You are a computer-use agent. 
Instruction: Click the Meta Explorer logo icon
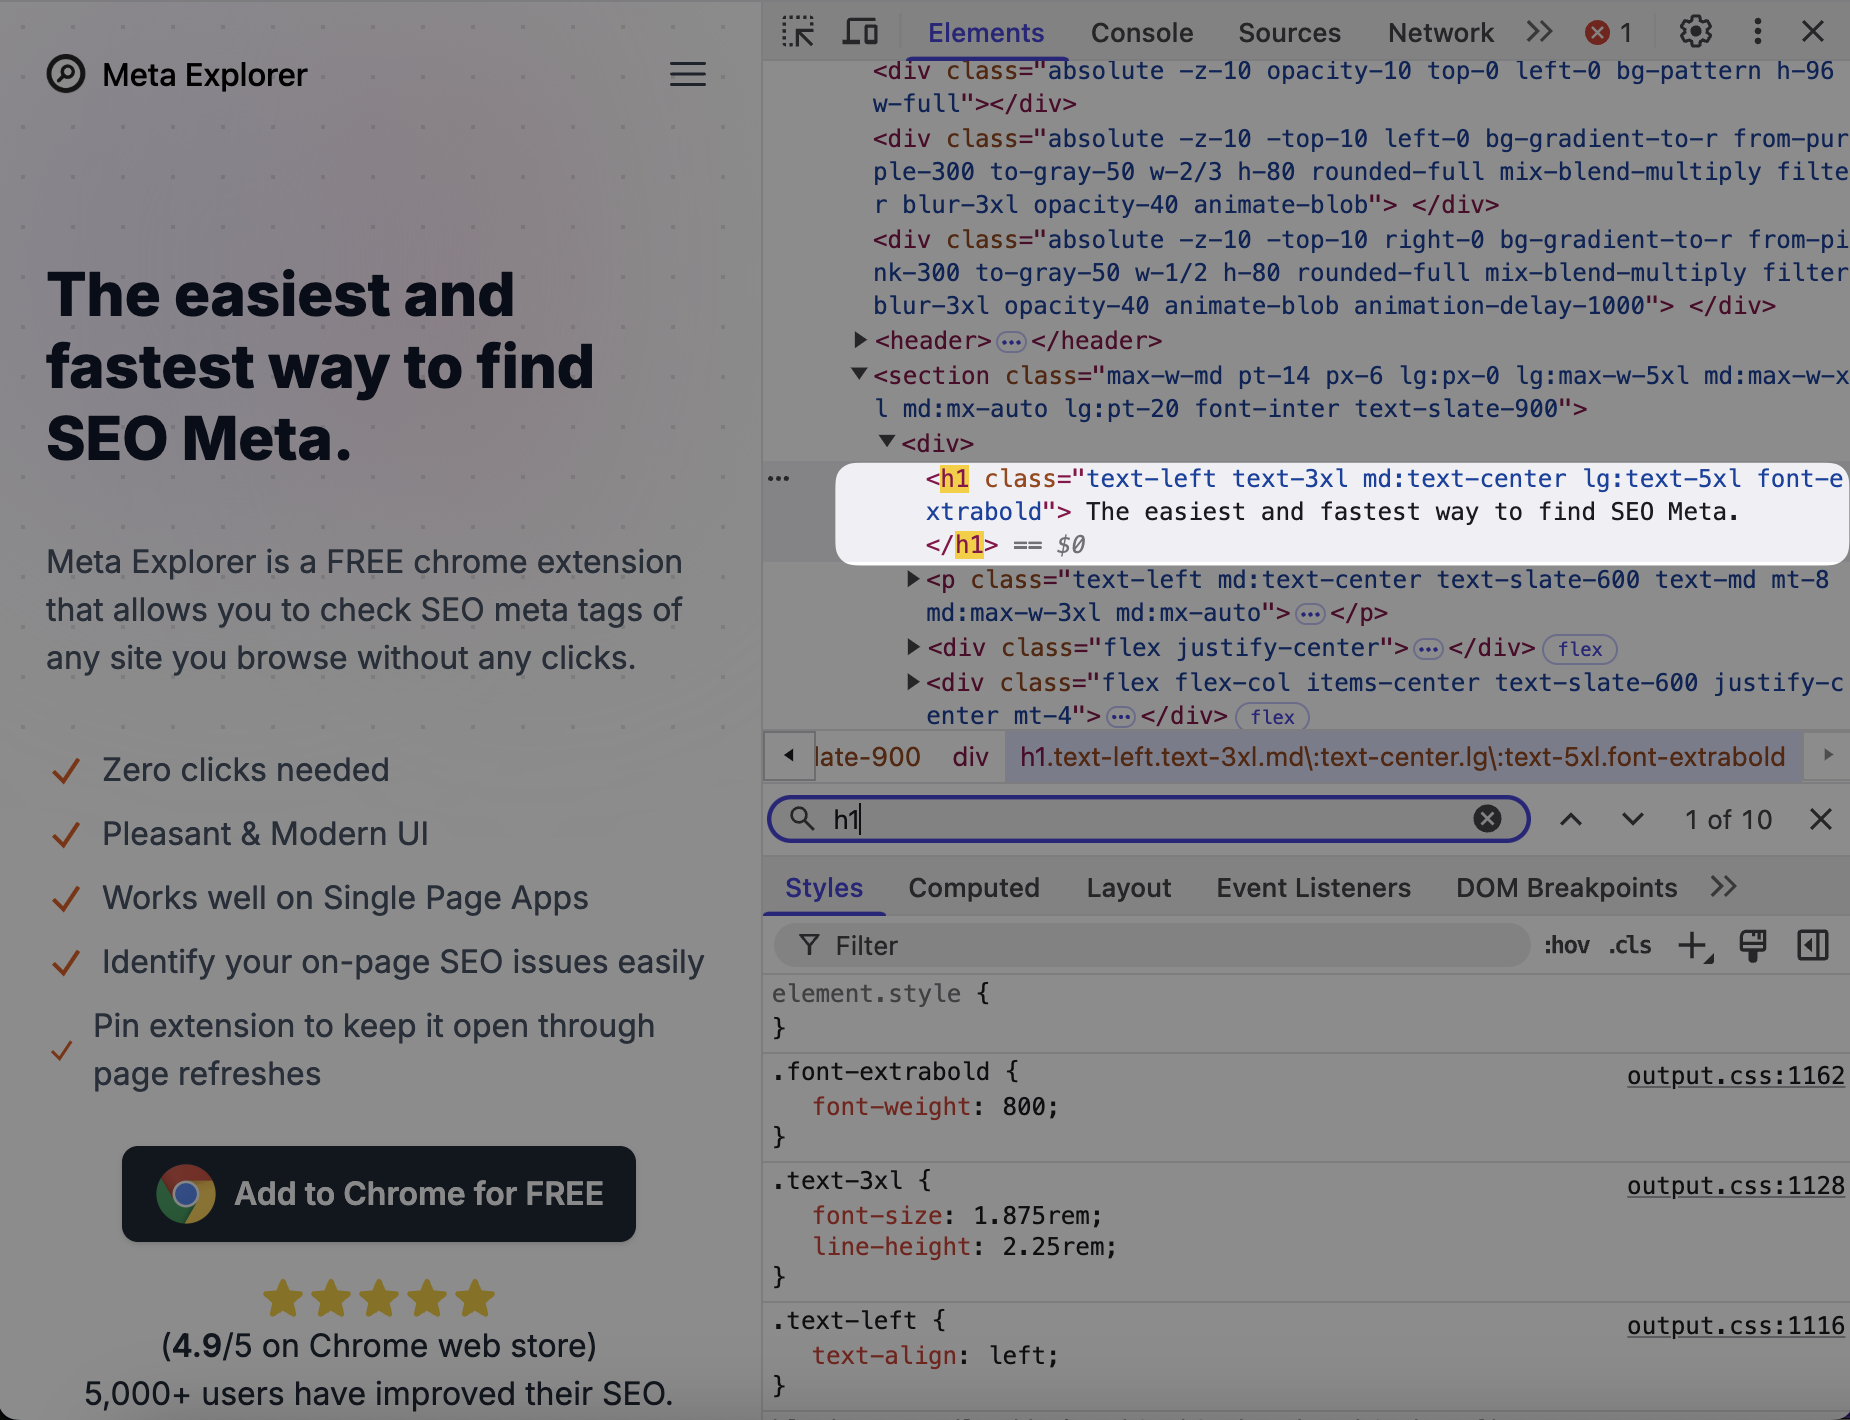(x=66, y=74)
